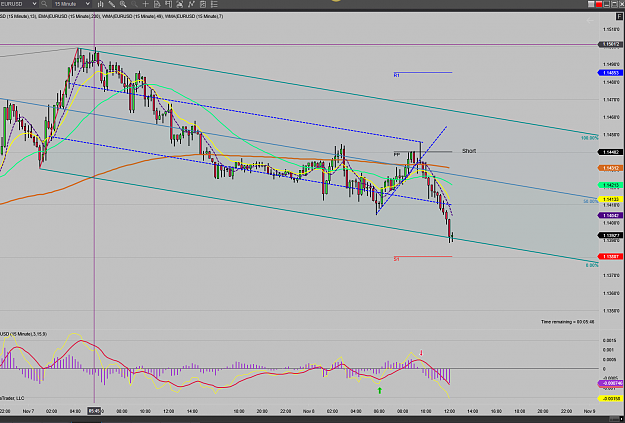Click the WMA 7 indicator label at top
Screen dimensions: 625x423
coord(194,16)
